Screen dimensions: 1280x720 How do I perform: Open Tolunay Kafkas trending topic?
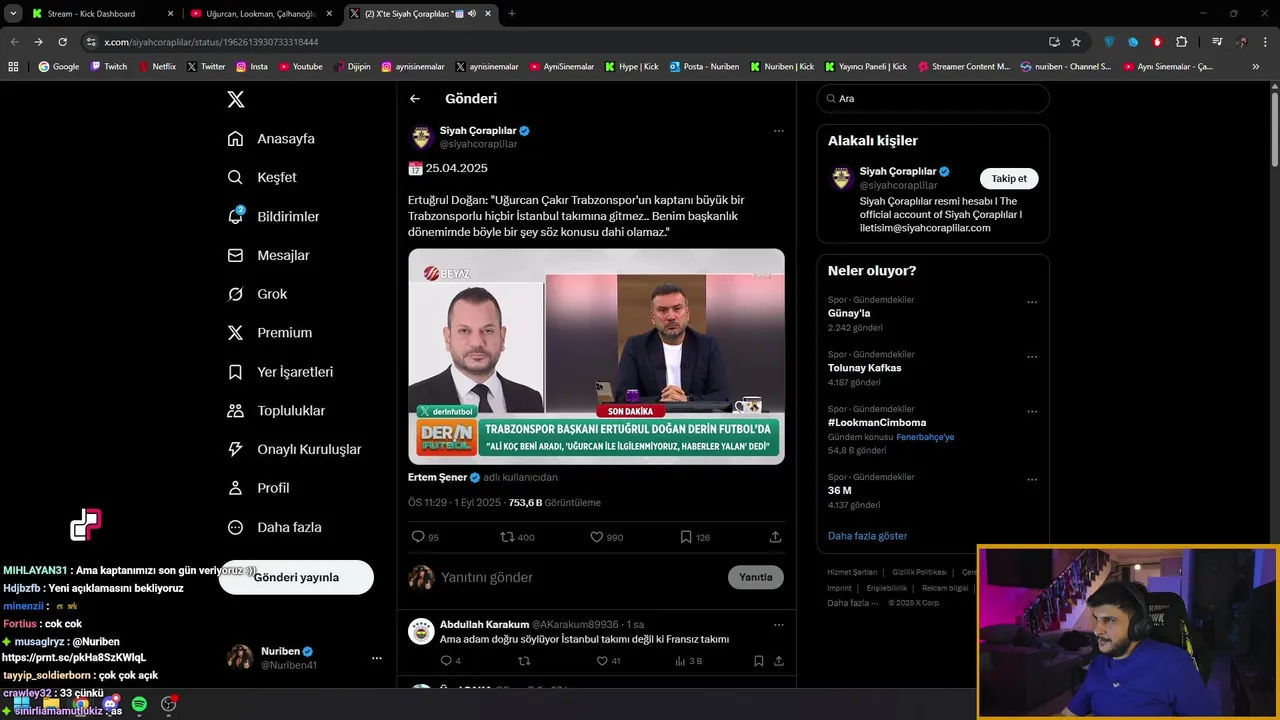coord(864,368)
